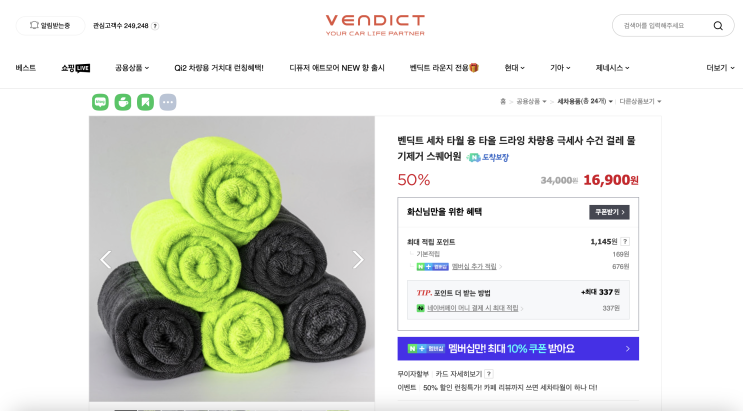Click the 쿠폰받기 button
743x411 pixels.
click(609, 212)
